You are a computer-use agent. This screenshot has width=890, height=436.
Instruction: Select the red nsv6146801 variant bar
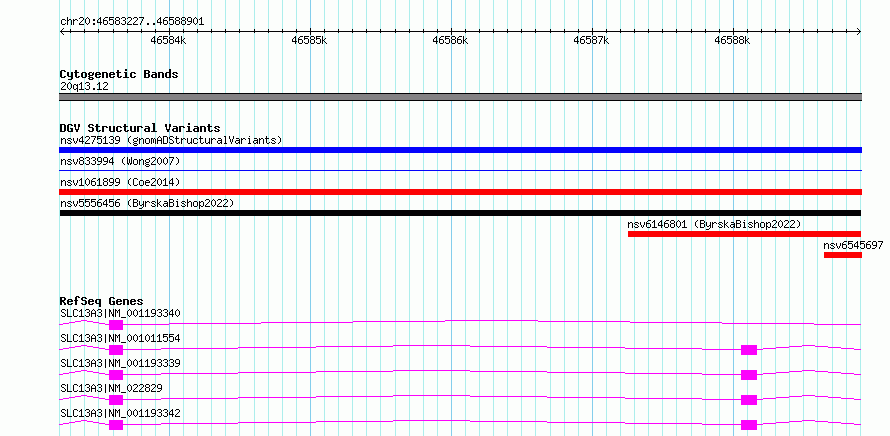tap(745, 234)
